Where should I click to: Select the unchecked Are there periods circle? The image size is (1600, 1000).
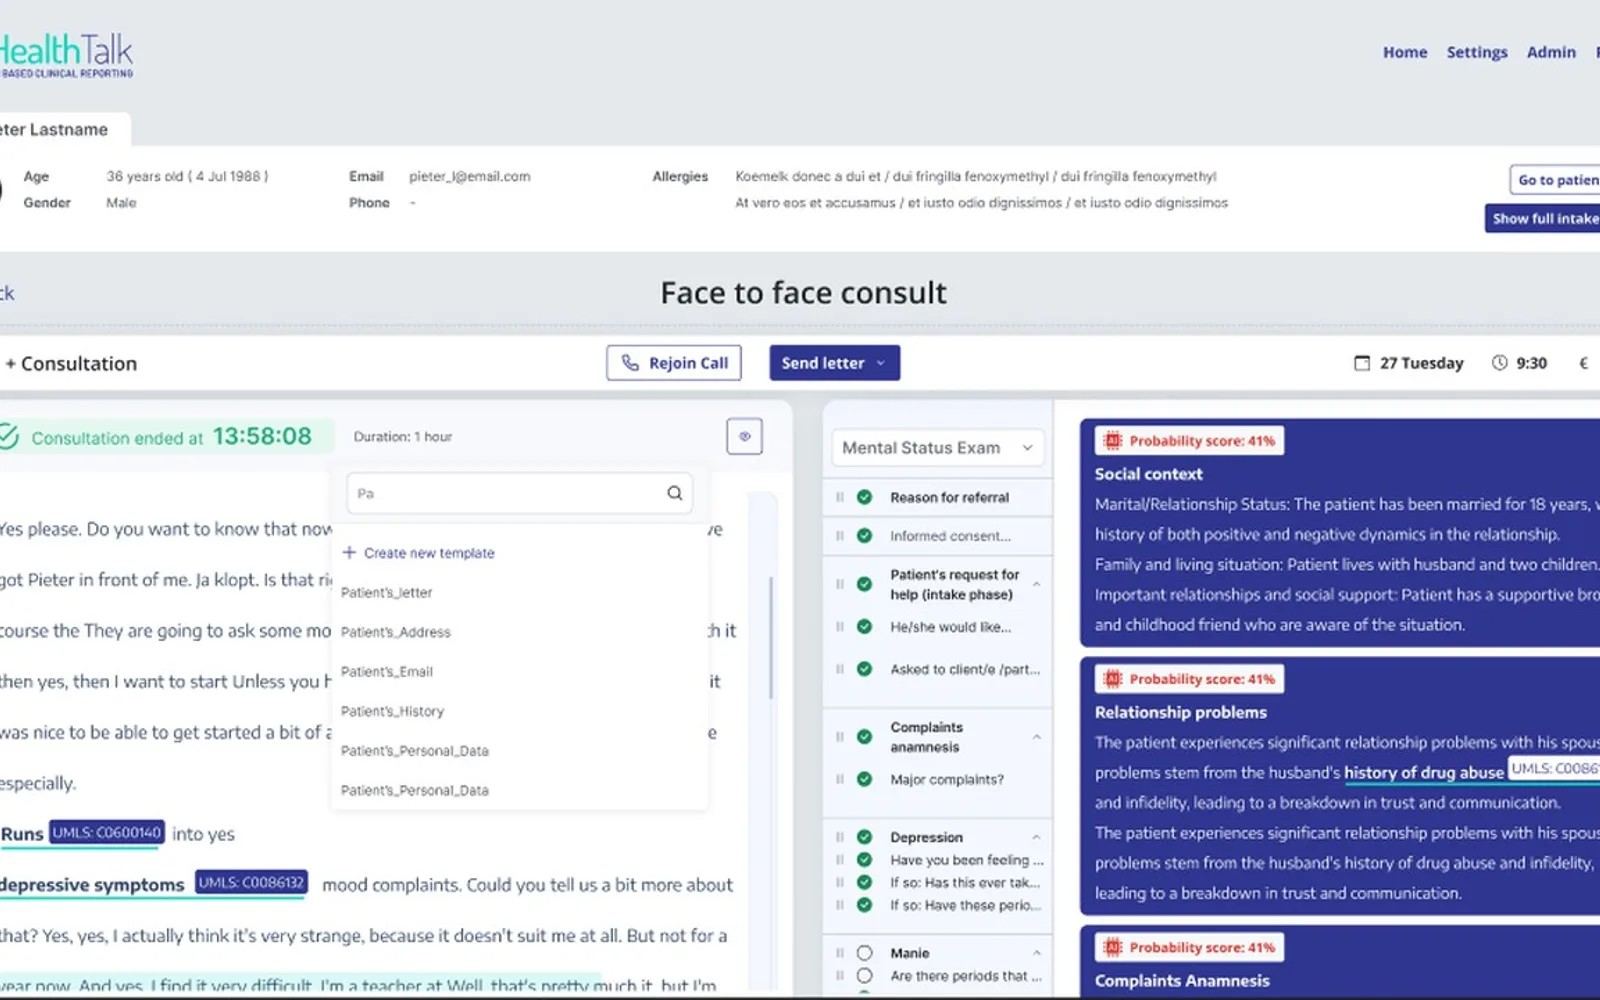point(865,976)
